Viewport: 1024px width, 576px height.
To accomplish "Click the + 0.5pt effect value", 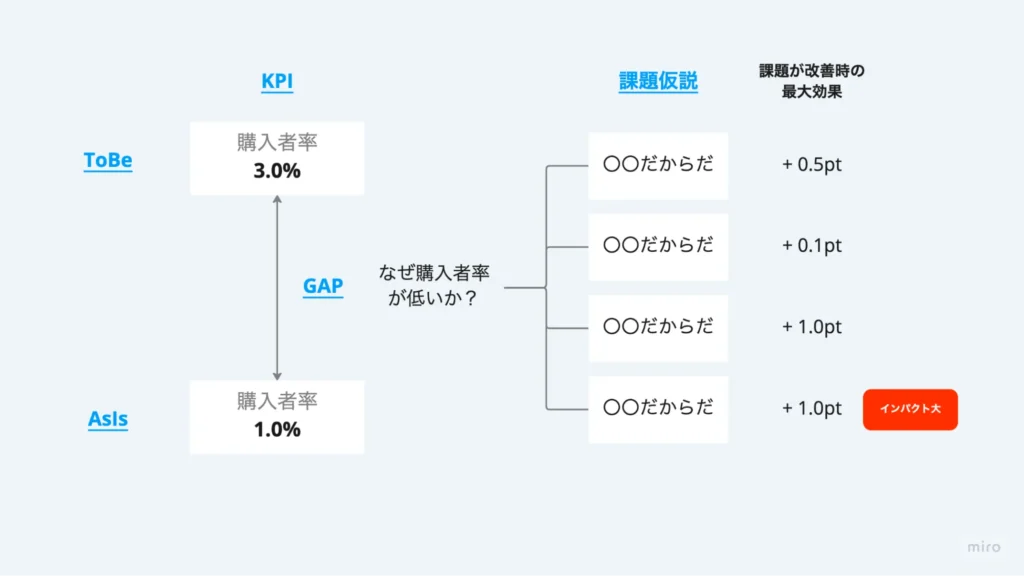I will [x=812, y=165].
